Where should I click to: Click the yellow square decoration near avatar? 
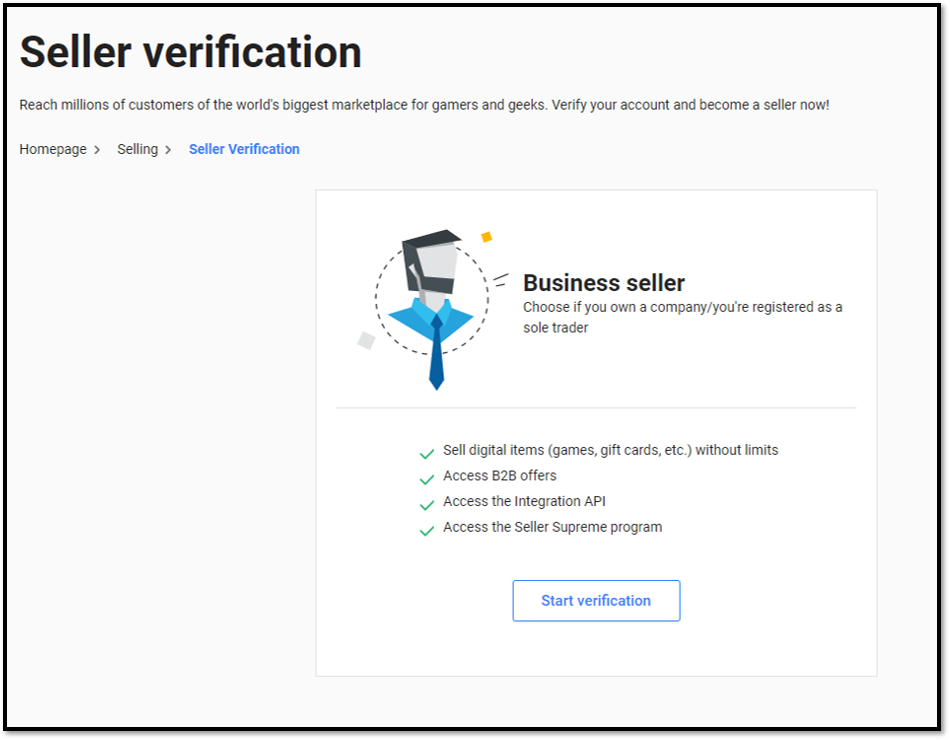click(x=487, y=237)
